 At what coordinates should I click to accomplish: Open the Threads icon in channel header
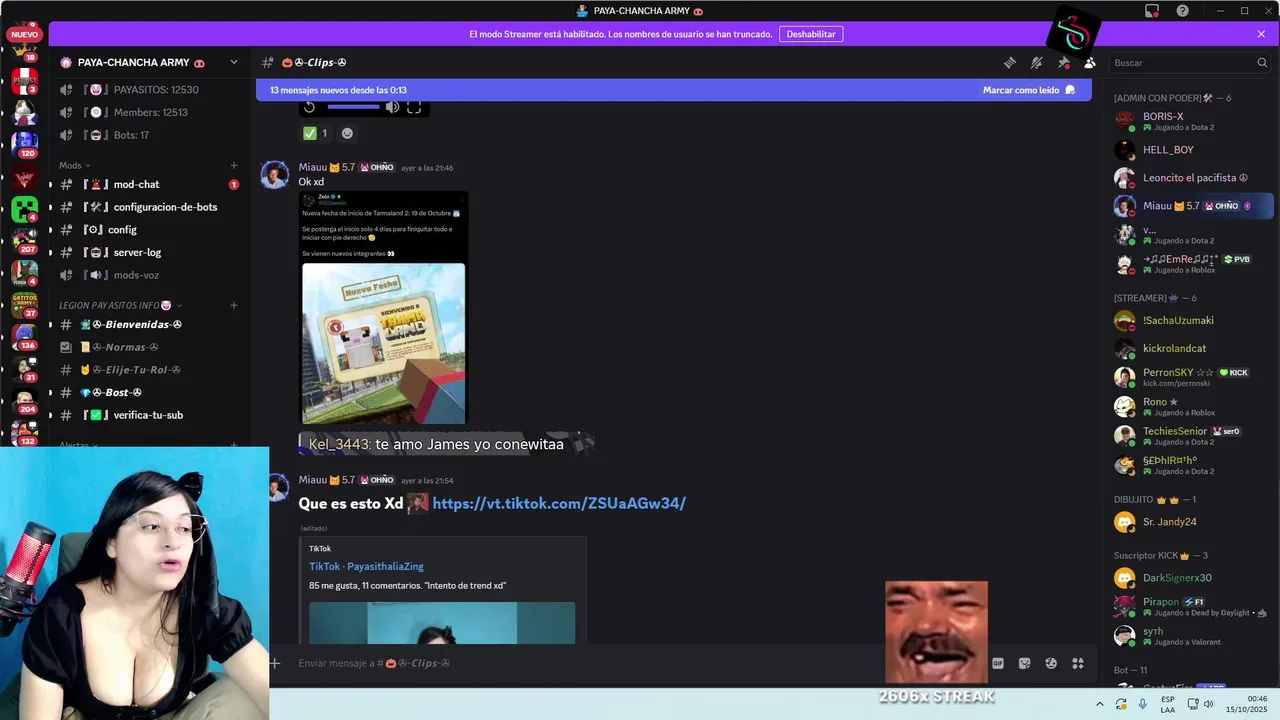1010,62
